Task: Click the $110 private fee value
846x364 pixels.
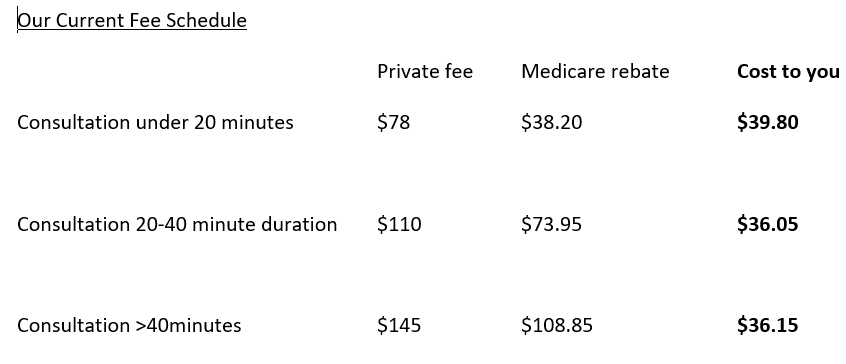Action: pos(399,224)
